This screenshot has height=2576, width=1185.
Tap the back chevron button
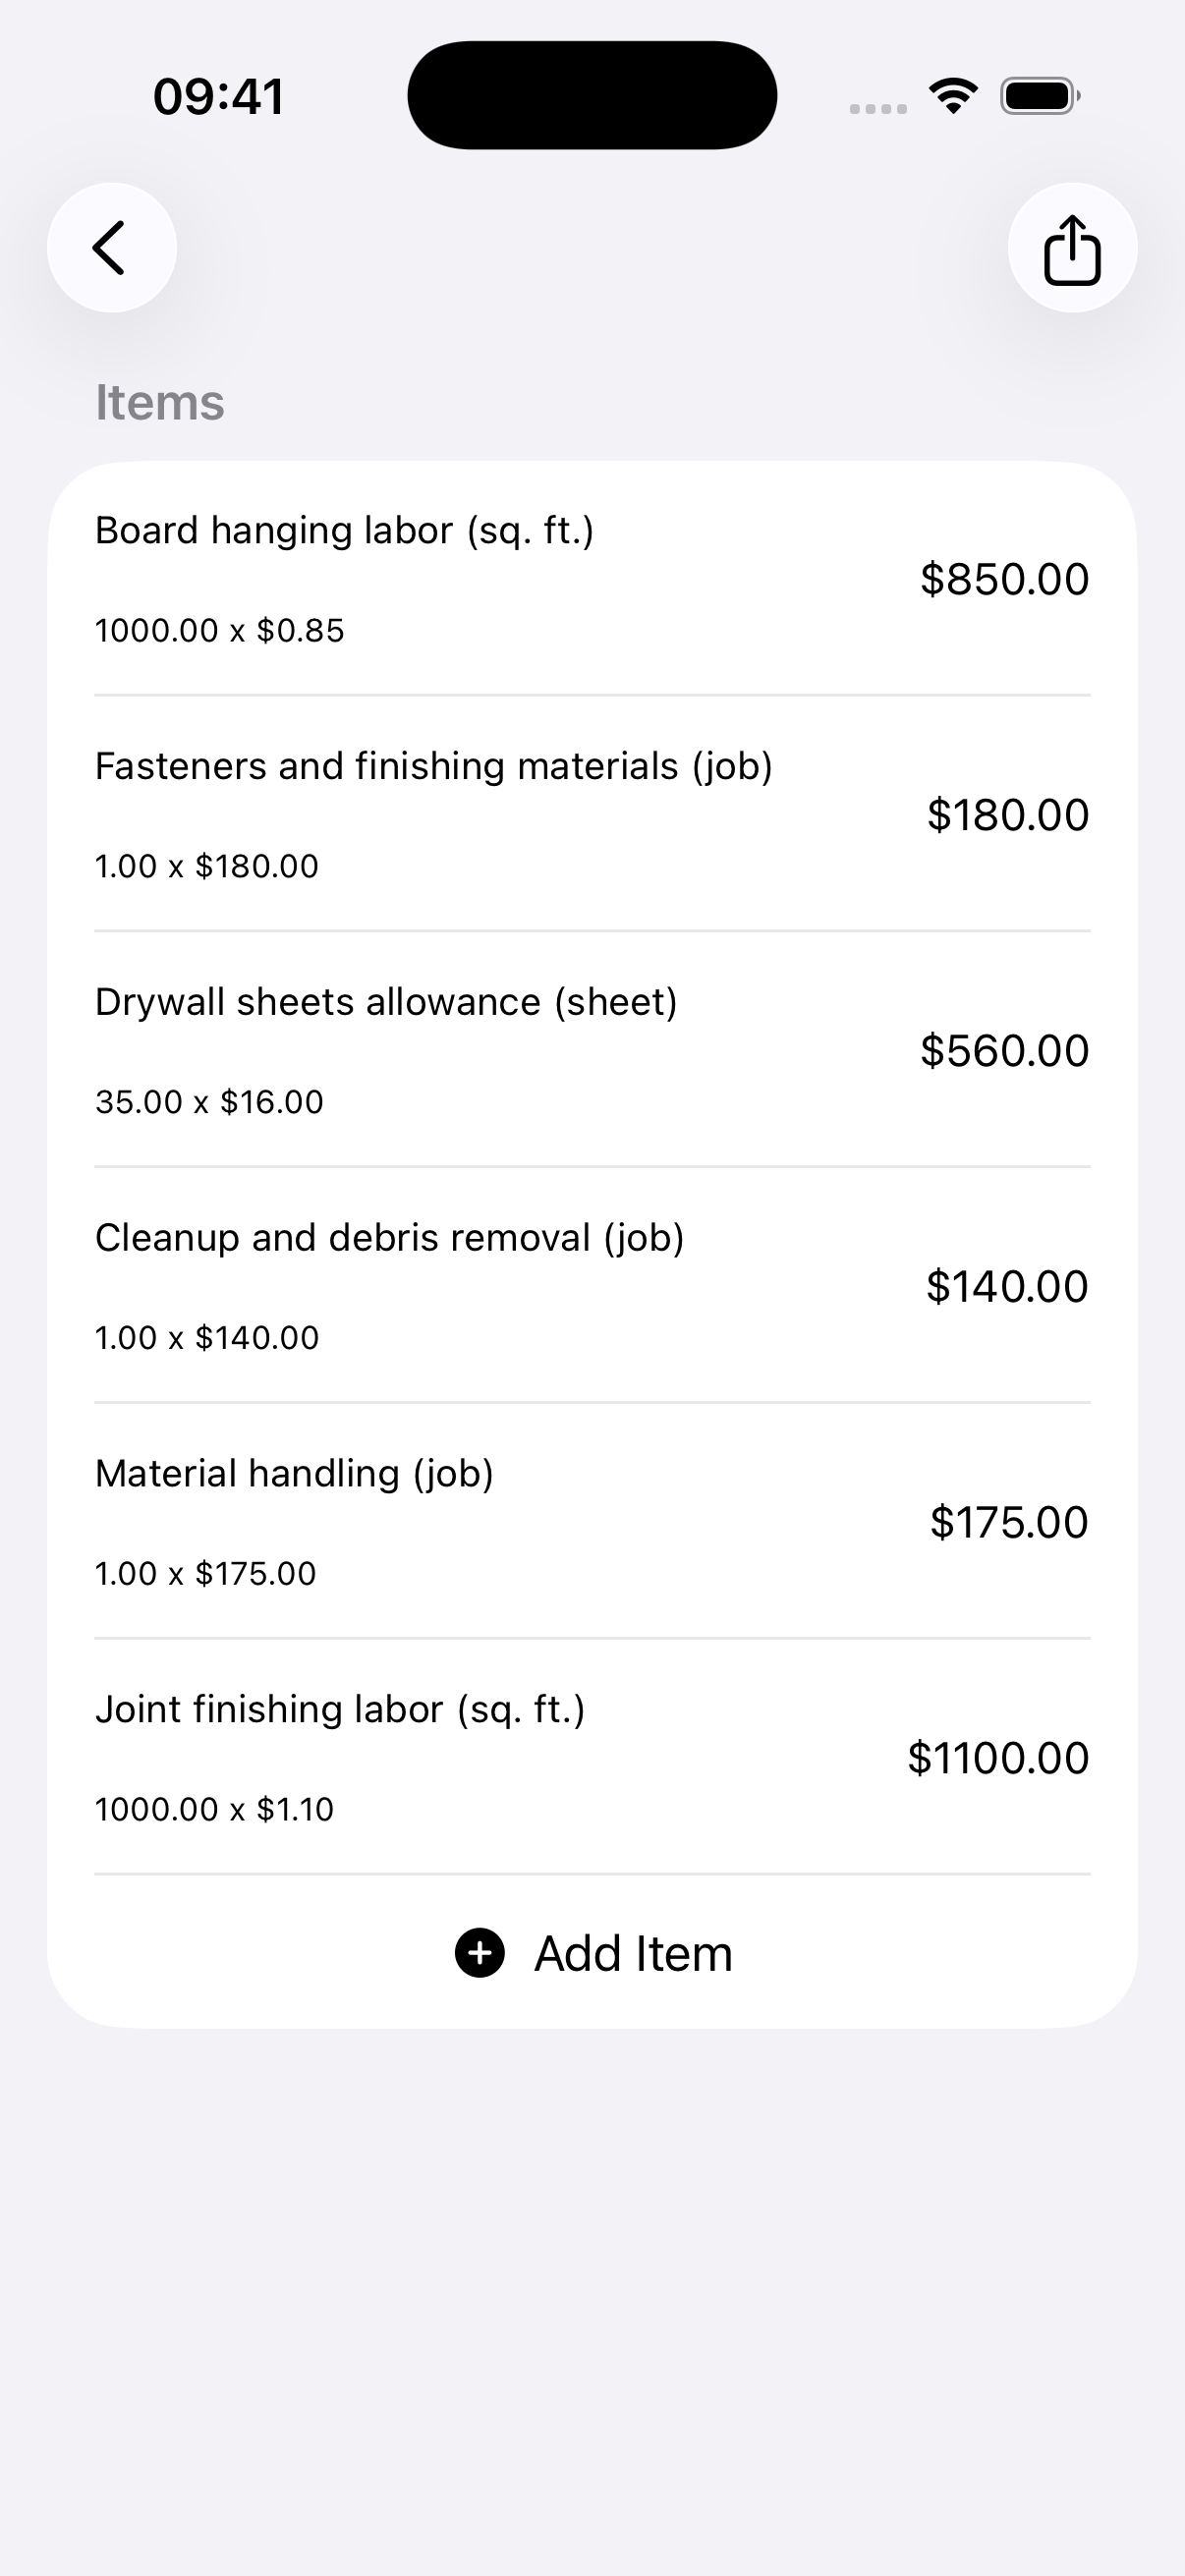click(112, 248)
